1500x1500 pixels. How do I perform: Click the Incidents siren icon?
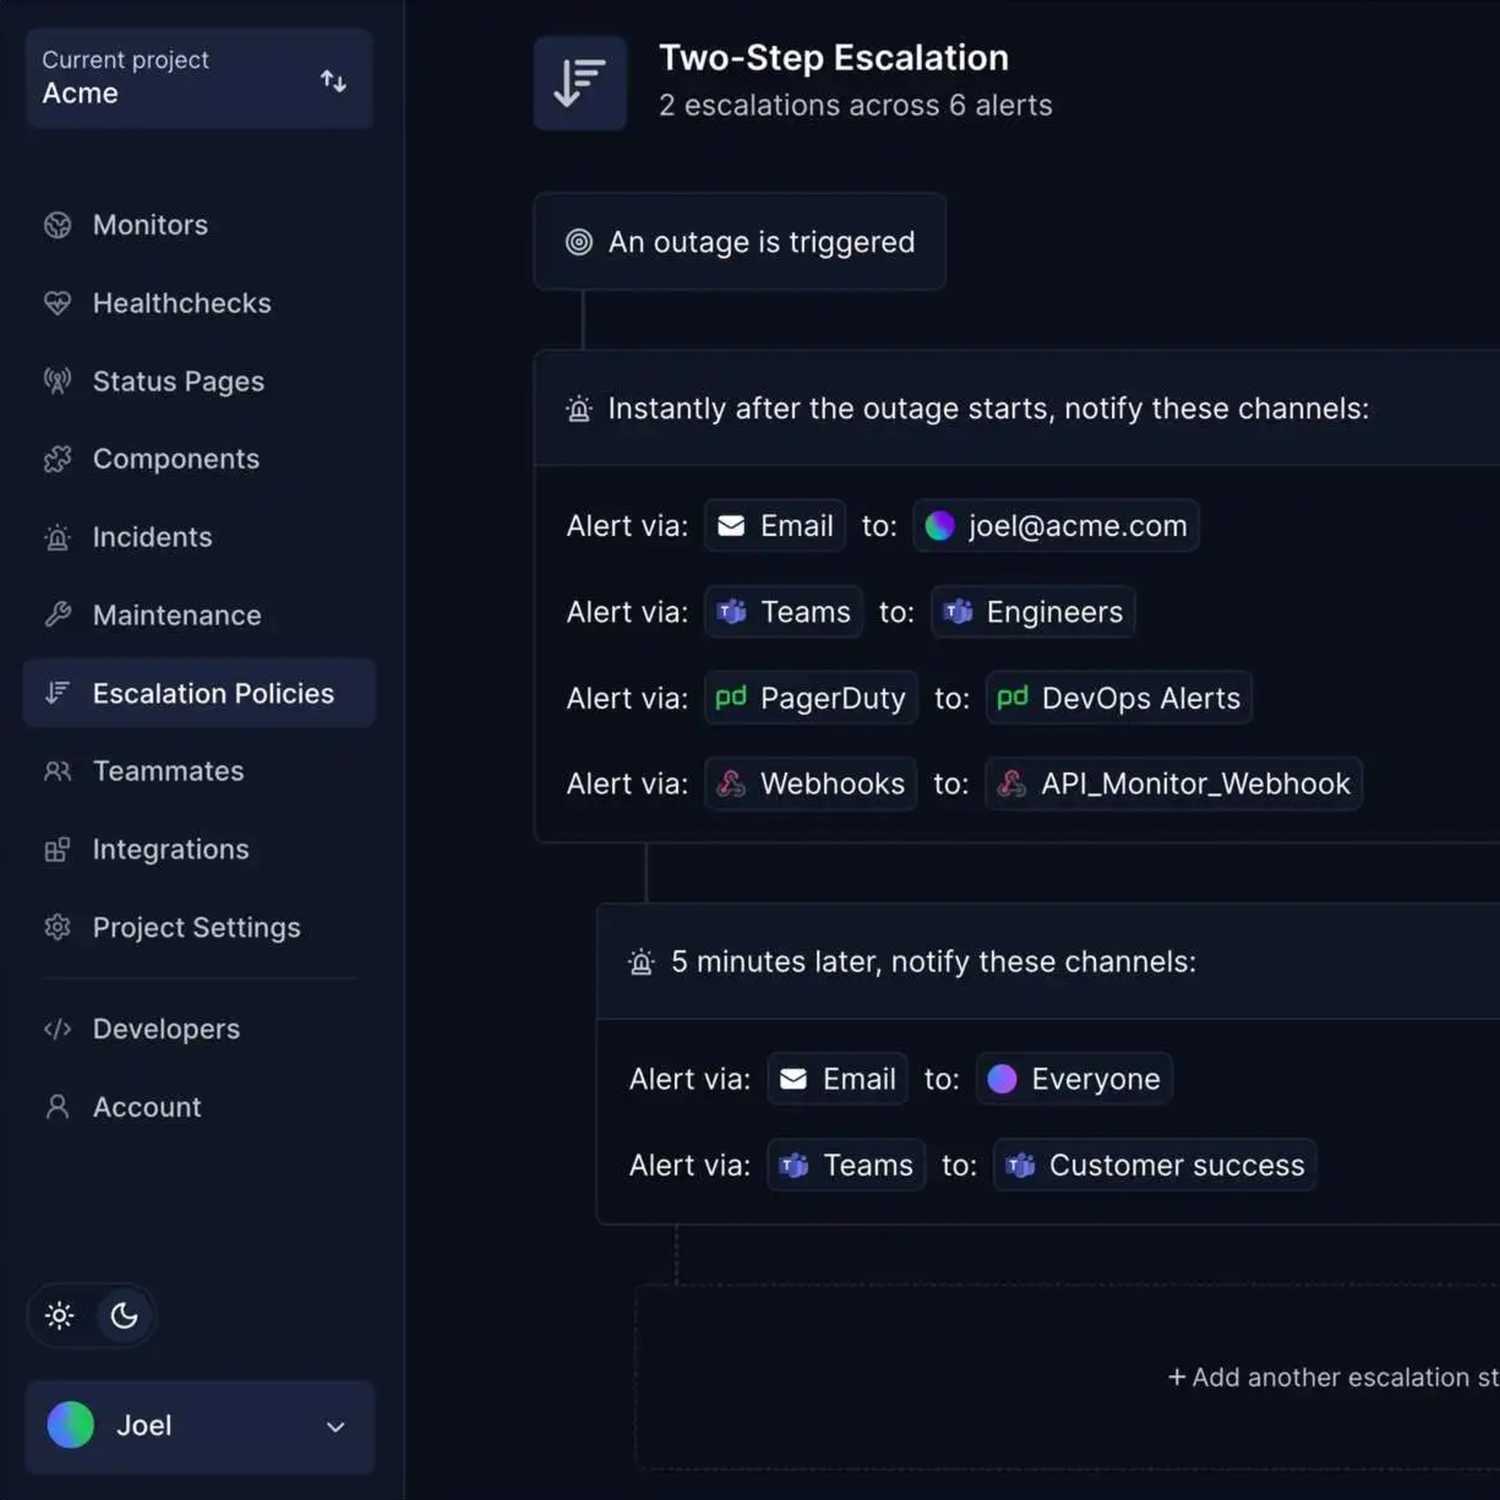coord(58,538)
